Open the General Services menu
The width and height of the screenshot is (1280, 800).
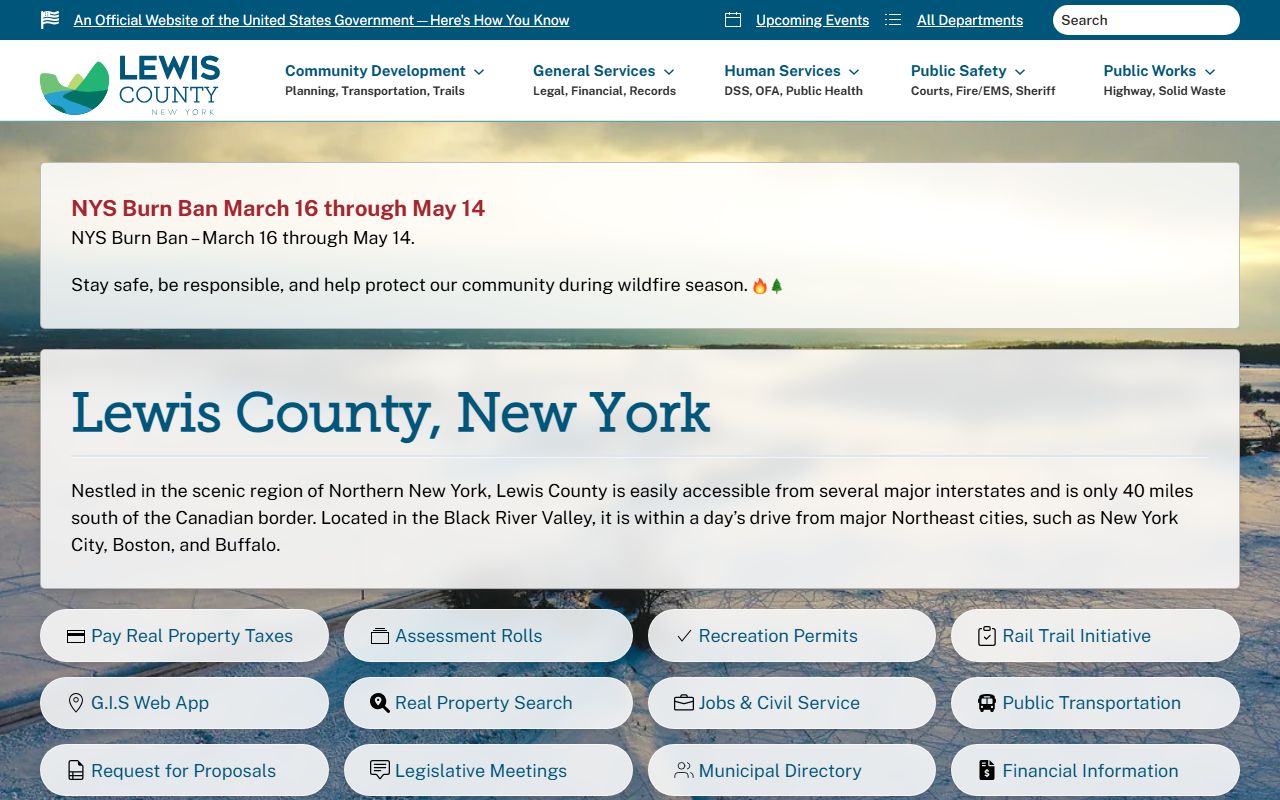pyautogui.click(x=594, y=71)
